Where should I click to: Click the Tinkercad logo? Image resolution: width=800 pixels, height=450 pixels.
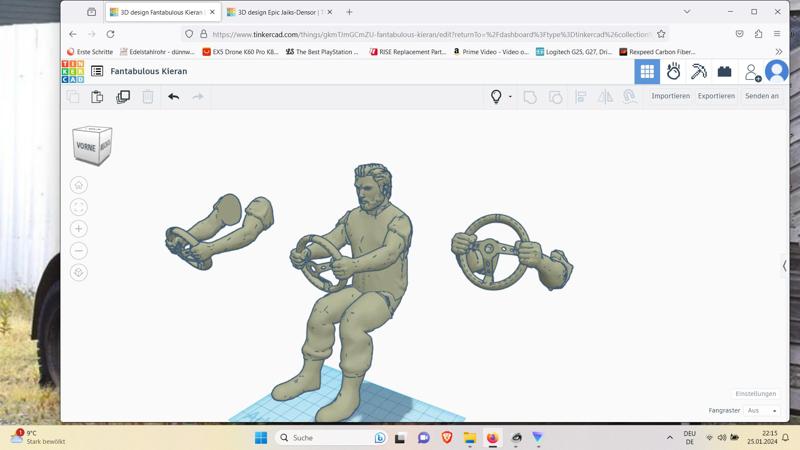click(x=72, y=71)
